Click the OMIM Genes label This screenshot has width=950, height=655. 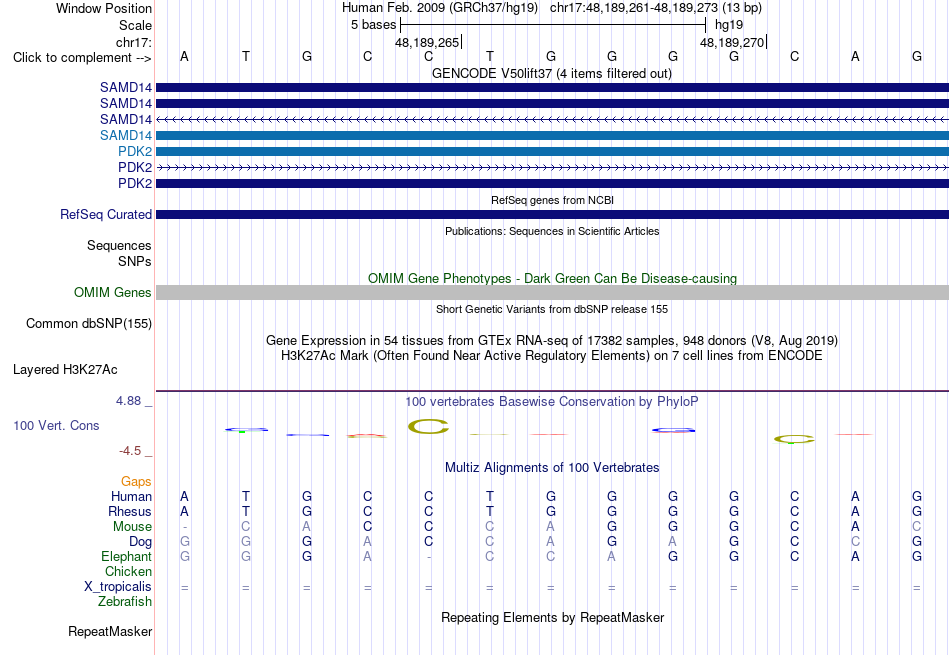113,293
